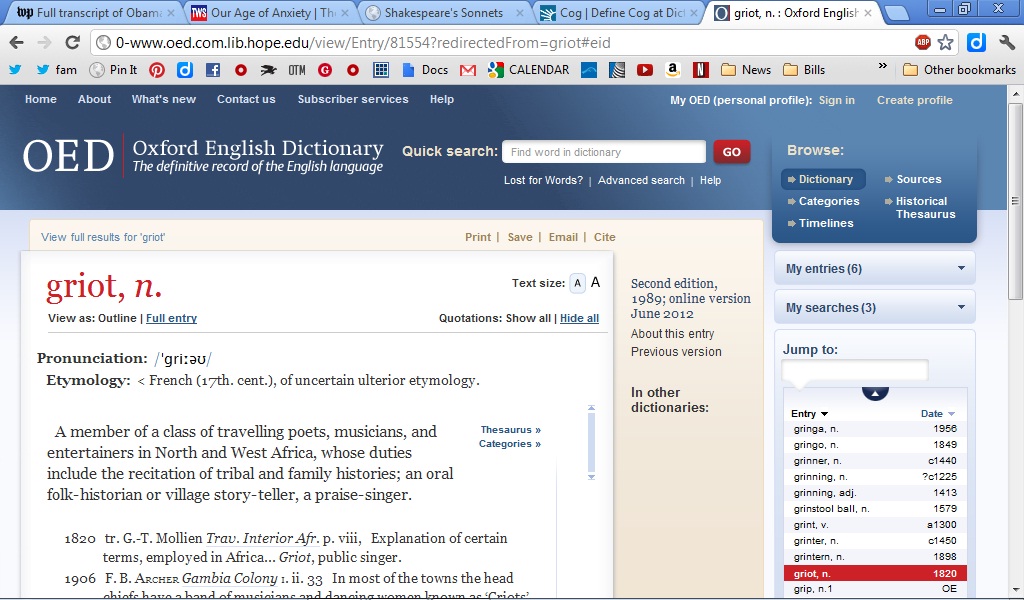Click the Print link
This screenshot has width=1024, height=600.
(x=477, y=237)
